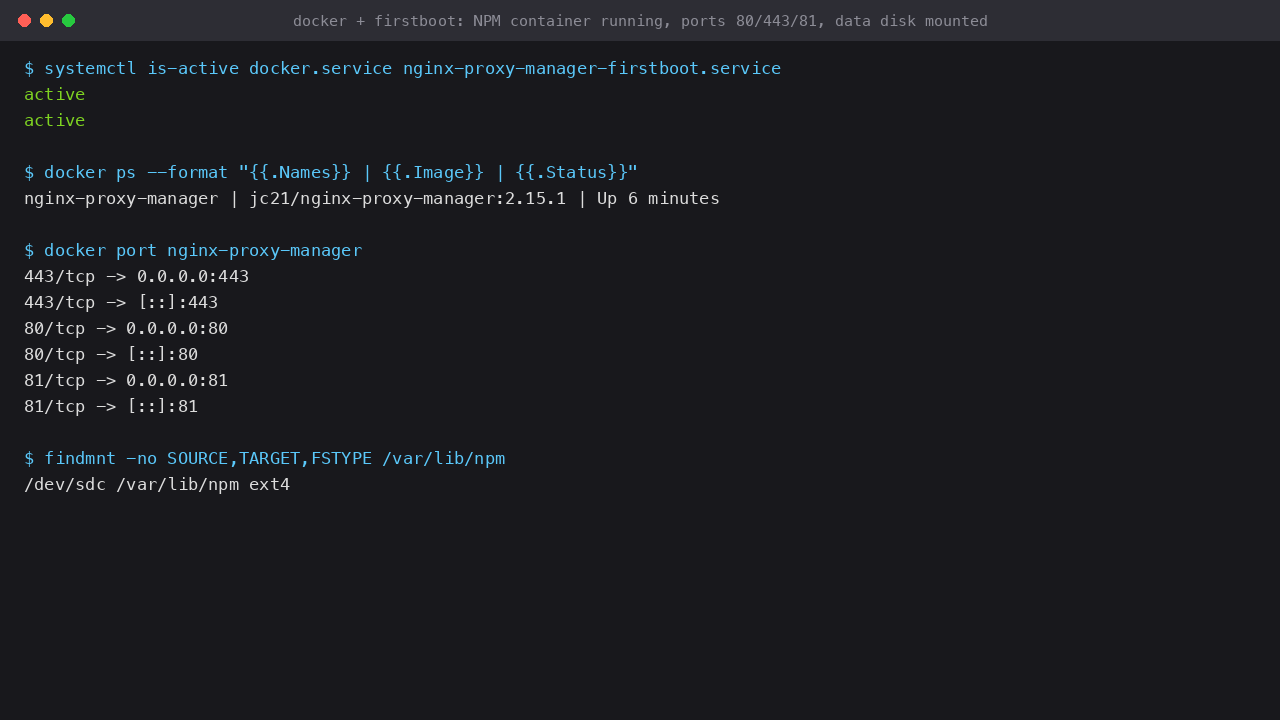The height and width of the screenshot is (720, 1280).
Task: Click the systemctl is-active command line
Action: coord(402,68)
